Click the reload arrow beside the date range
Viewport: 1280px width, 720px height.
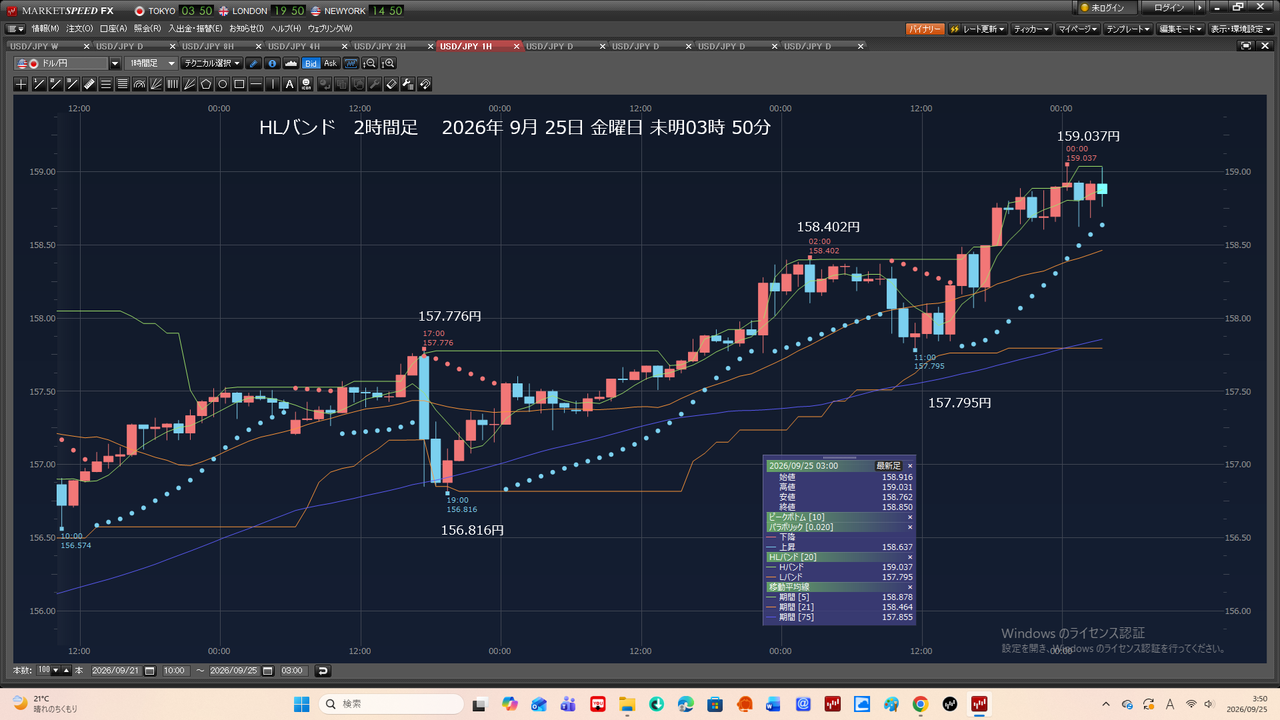tap(323, 670)
